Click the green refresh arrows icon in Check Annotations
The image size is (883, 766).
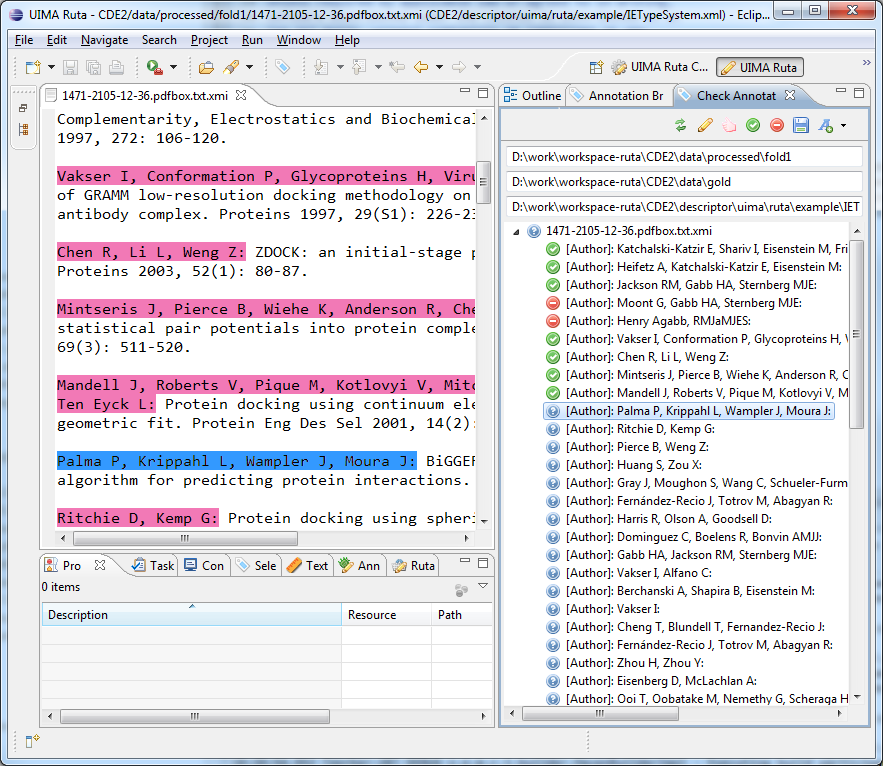(681, 126)
